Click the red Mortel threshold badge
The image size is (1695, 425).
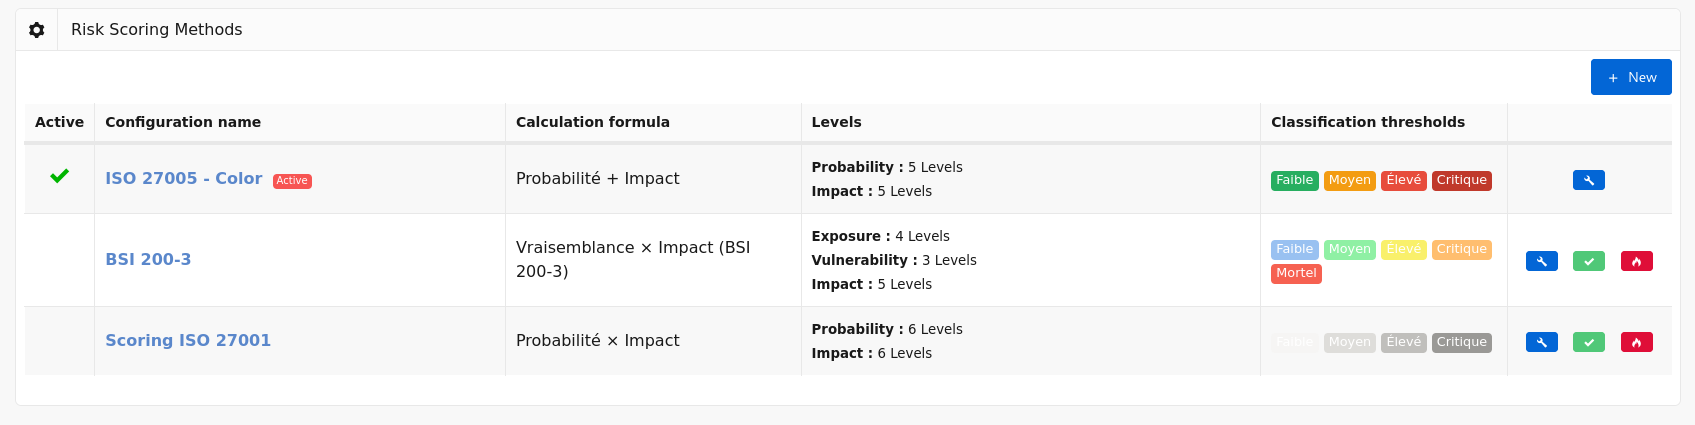pyautogui.click(x=1296, y=273)
